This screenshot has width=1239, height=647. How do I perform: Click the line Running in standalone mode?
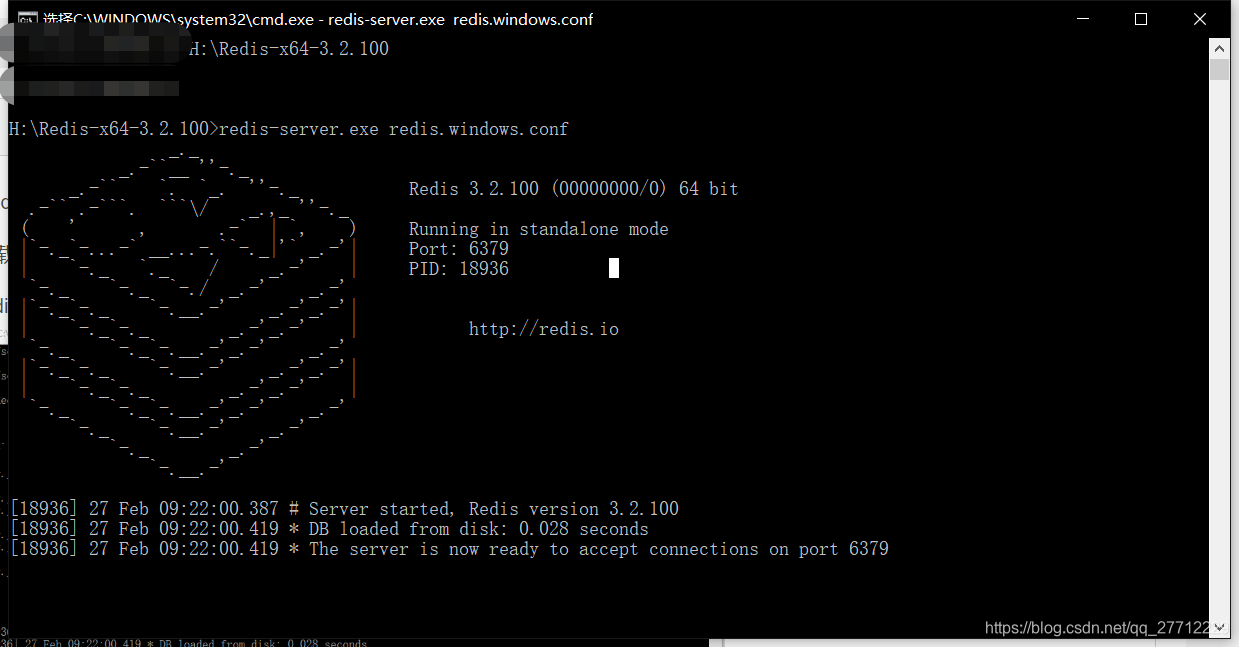[539, 229]
